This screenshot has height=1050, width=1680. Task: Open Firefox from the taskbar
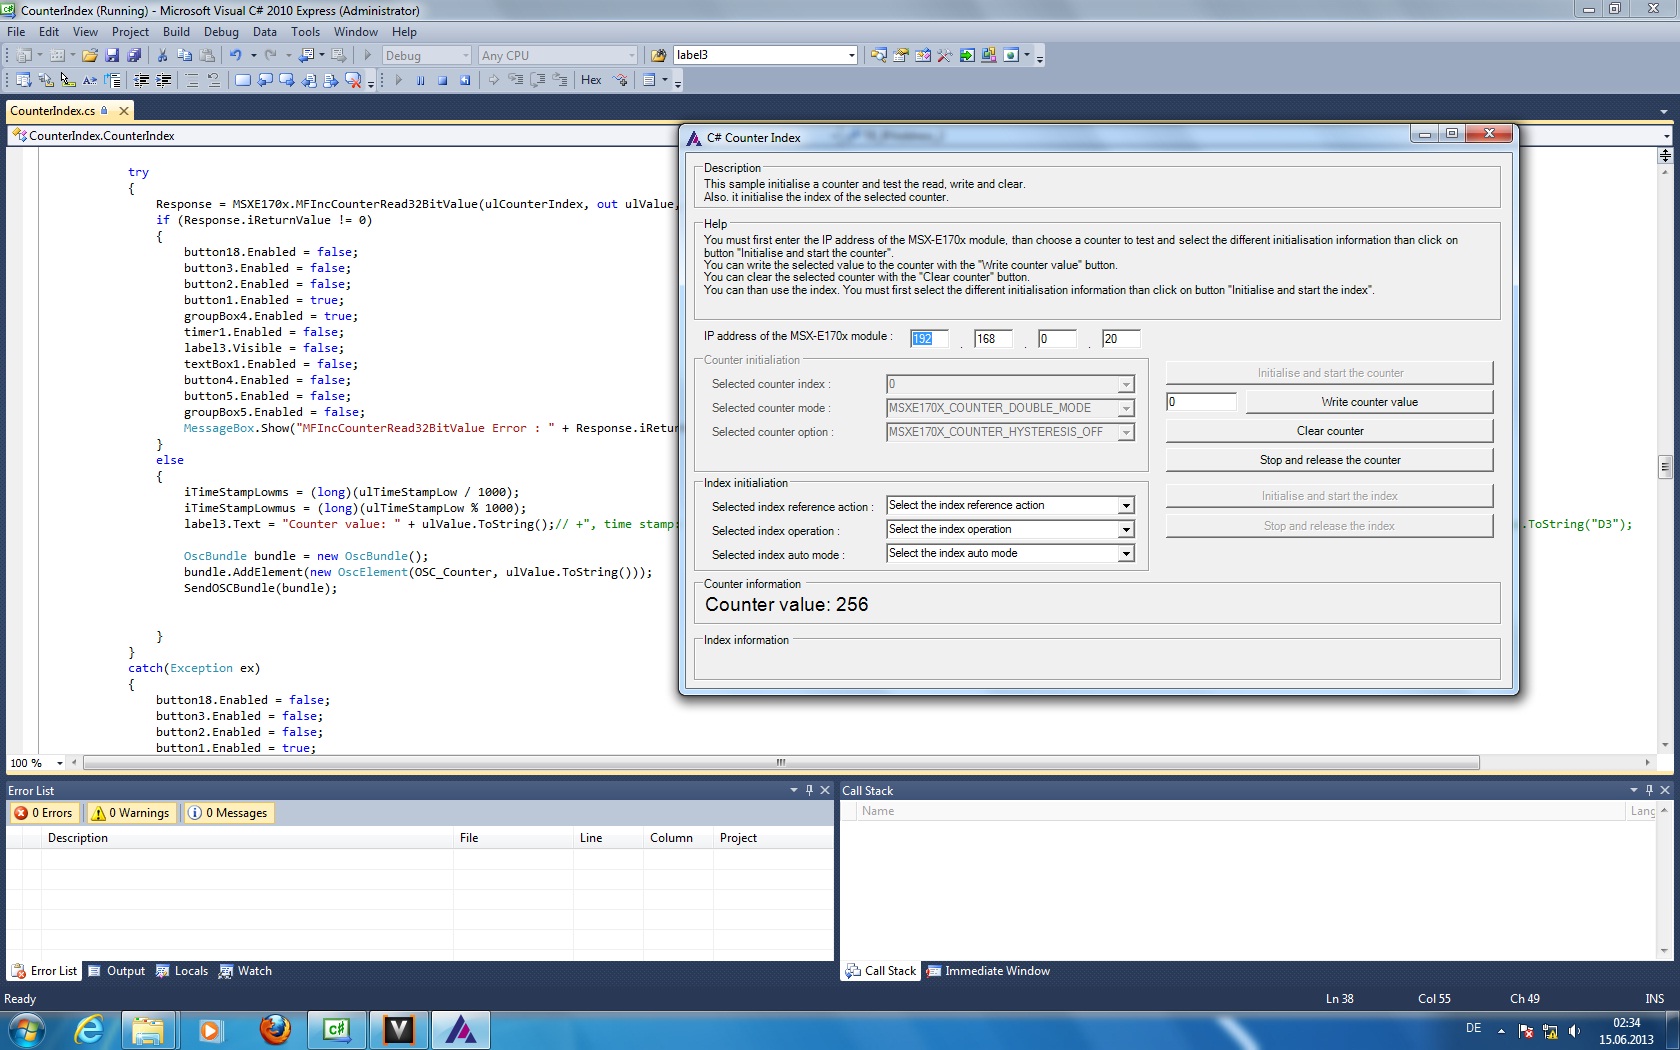pos(274,1029)
